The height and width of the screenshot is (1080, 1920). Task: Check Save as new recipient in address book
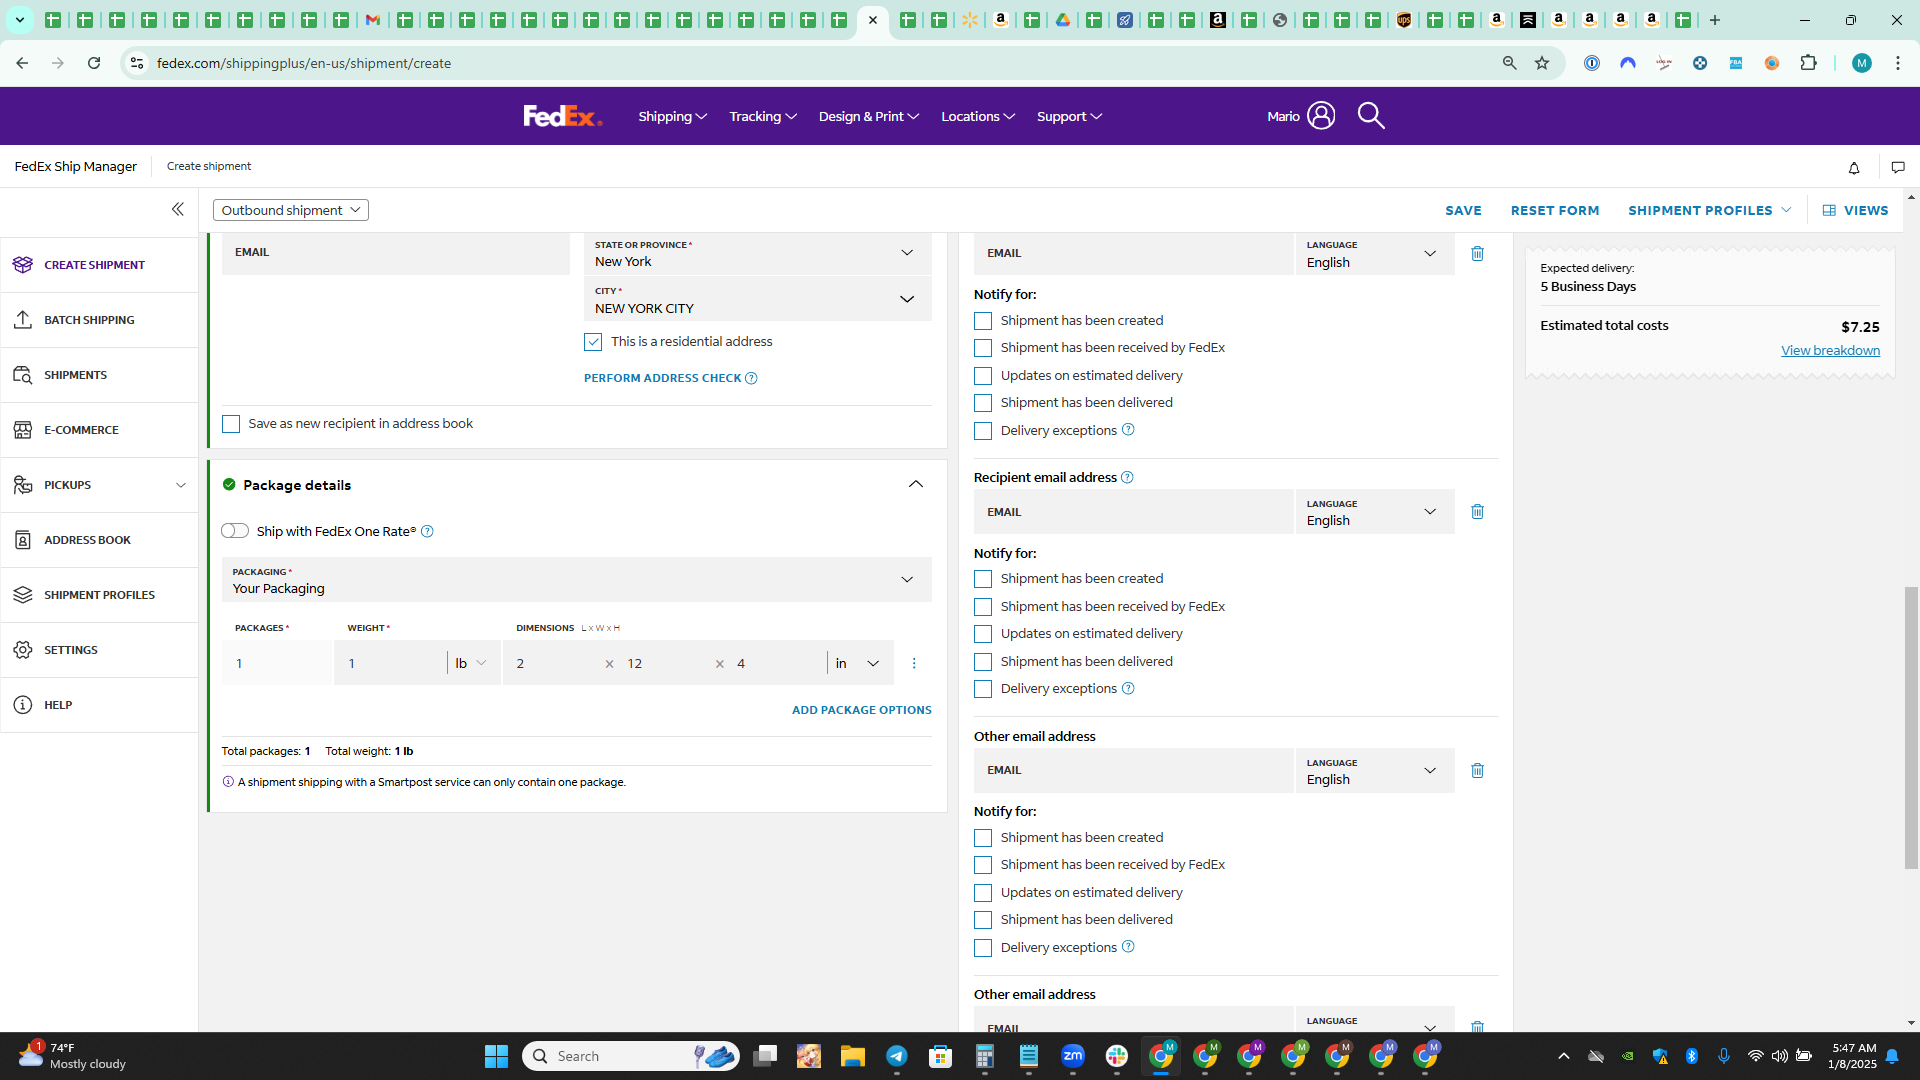coord(231,424)
